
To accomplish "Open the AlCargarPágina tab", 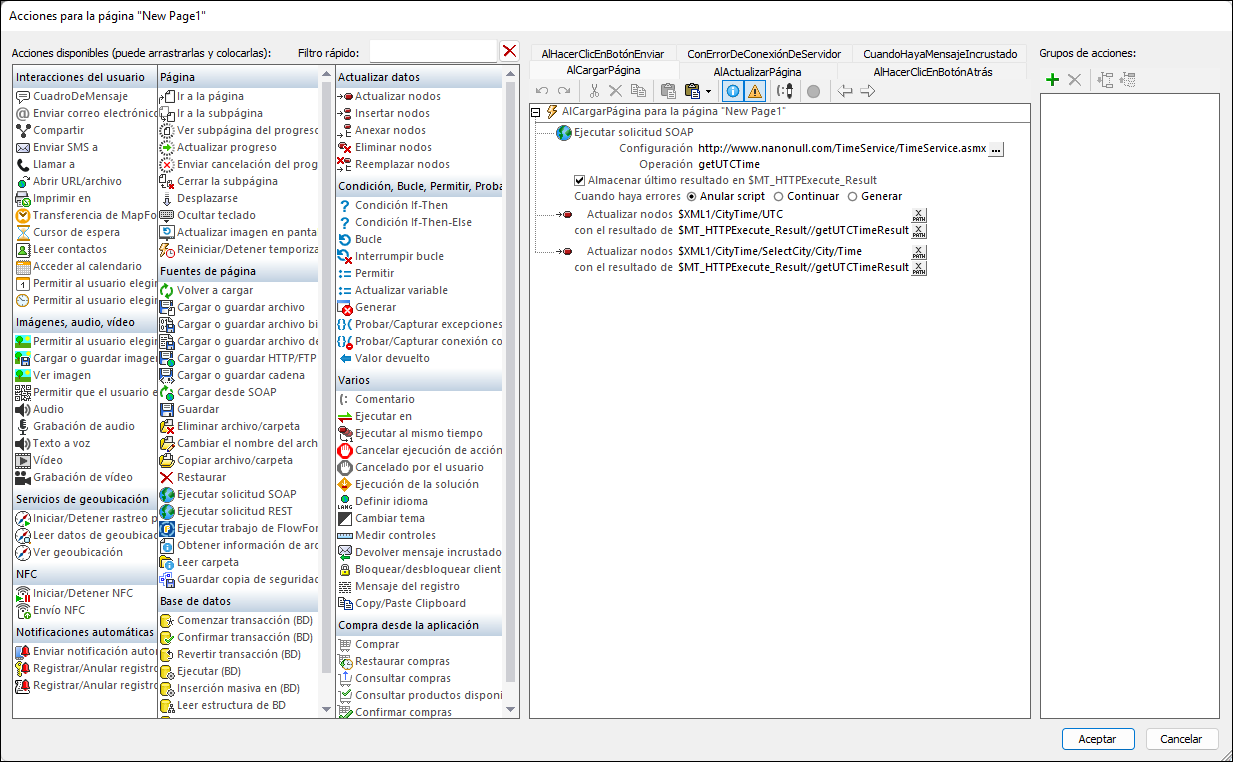I will tap(603, 71).
